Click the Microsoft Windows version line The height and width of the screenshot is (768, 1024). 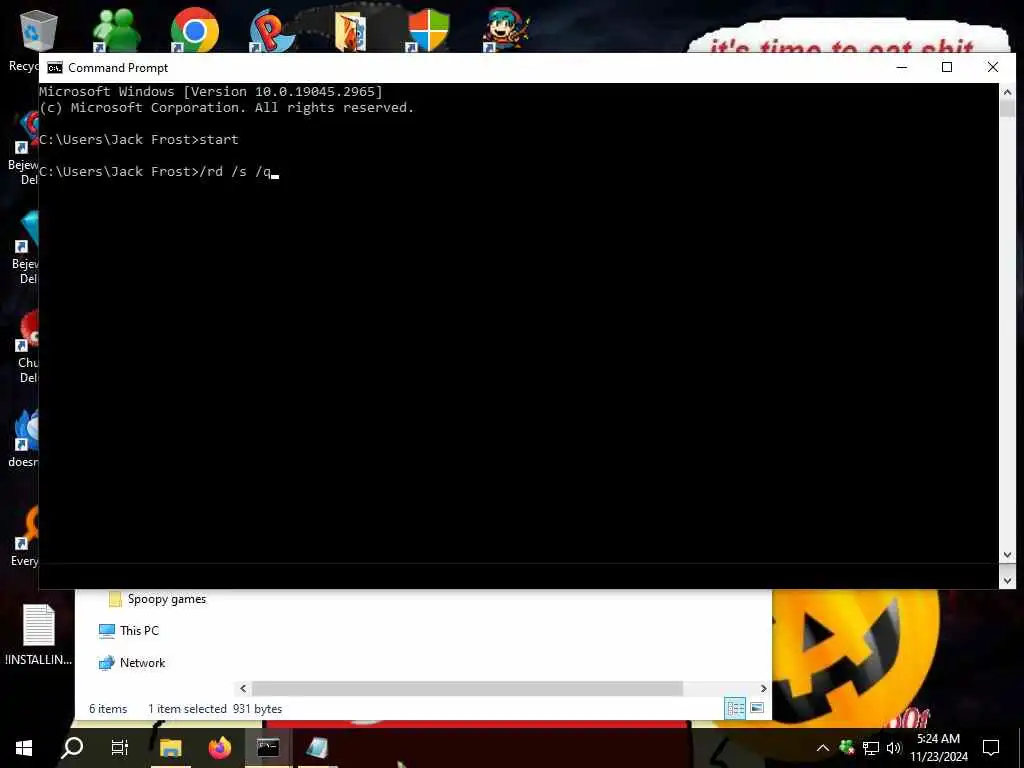point(210,91)
